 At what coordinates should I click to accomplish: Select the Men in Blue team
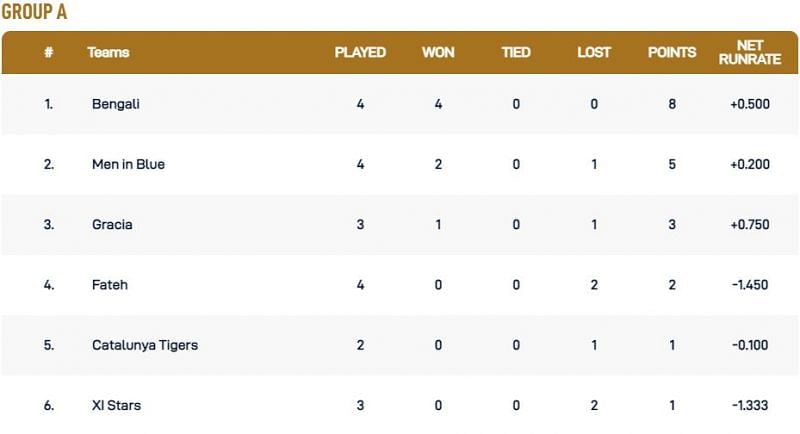click(127, 164)
